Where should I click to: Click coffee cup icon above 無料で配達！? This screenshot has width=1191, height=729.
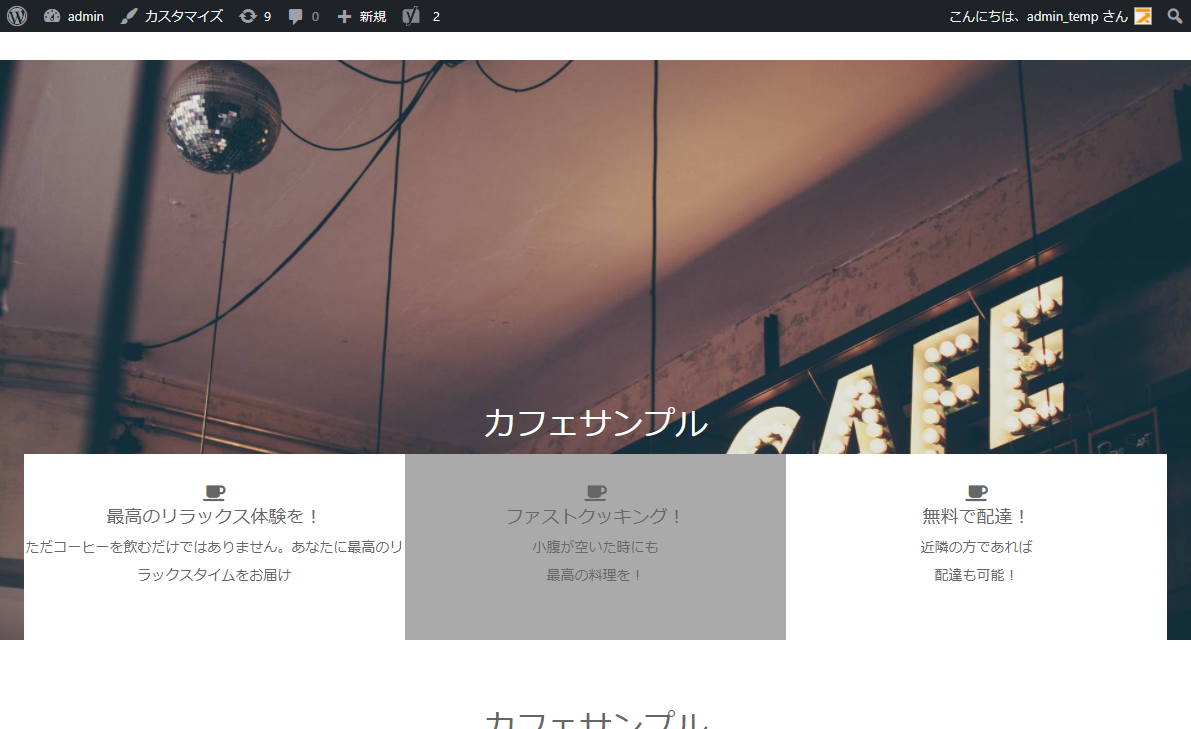(976, 492)
